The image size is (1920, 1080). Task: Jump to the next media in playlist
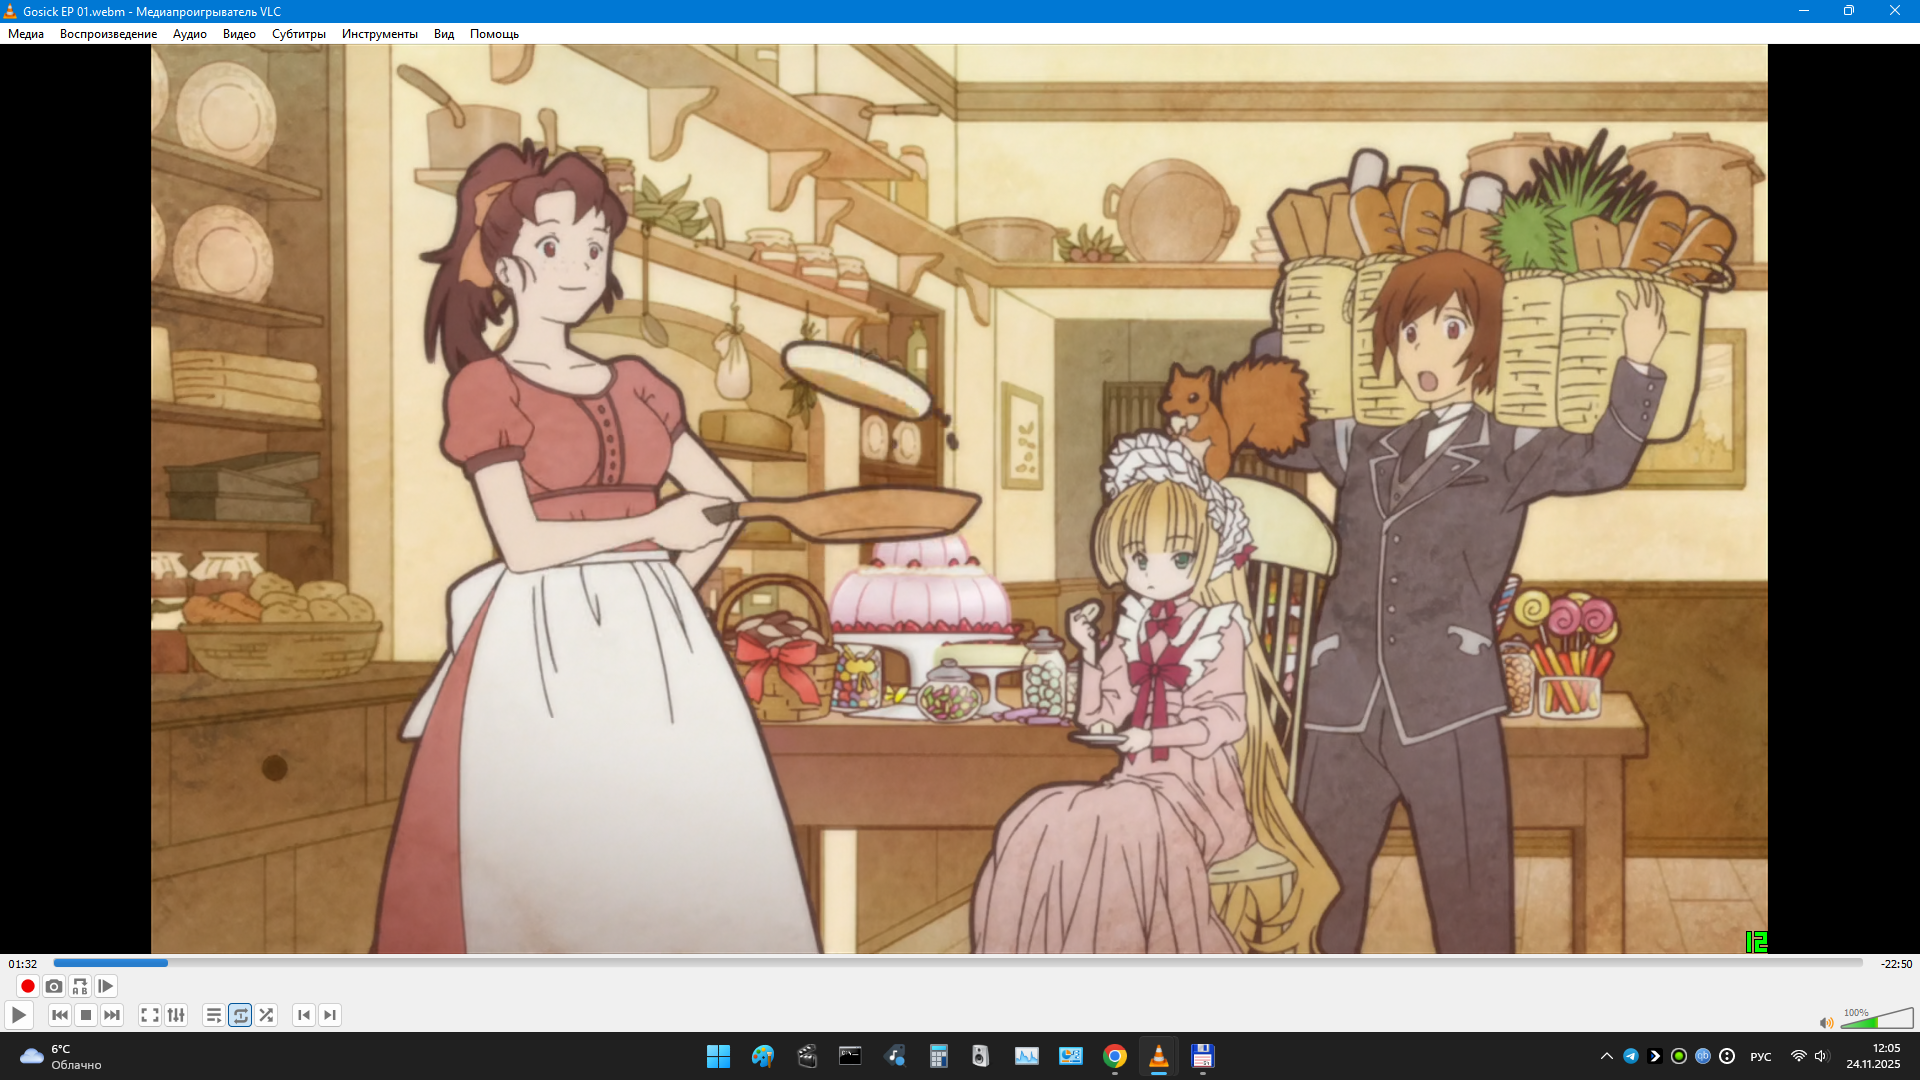pos(112,1015)
